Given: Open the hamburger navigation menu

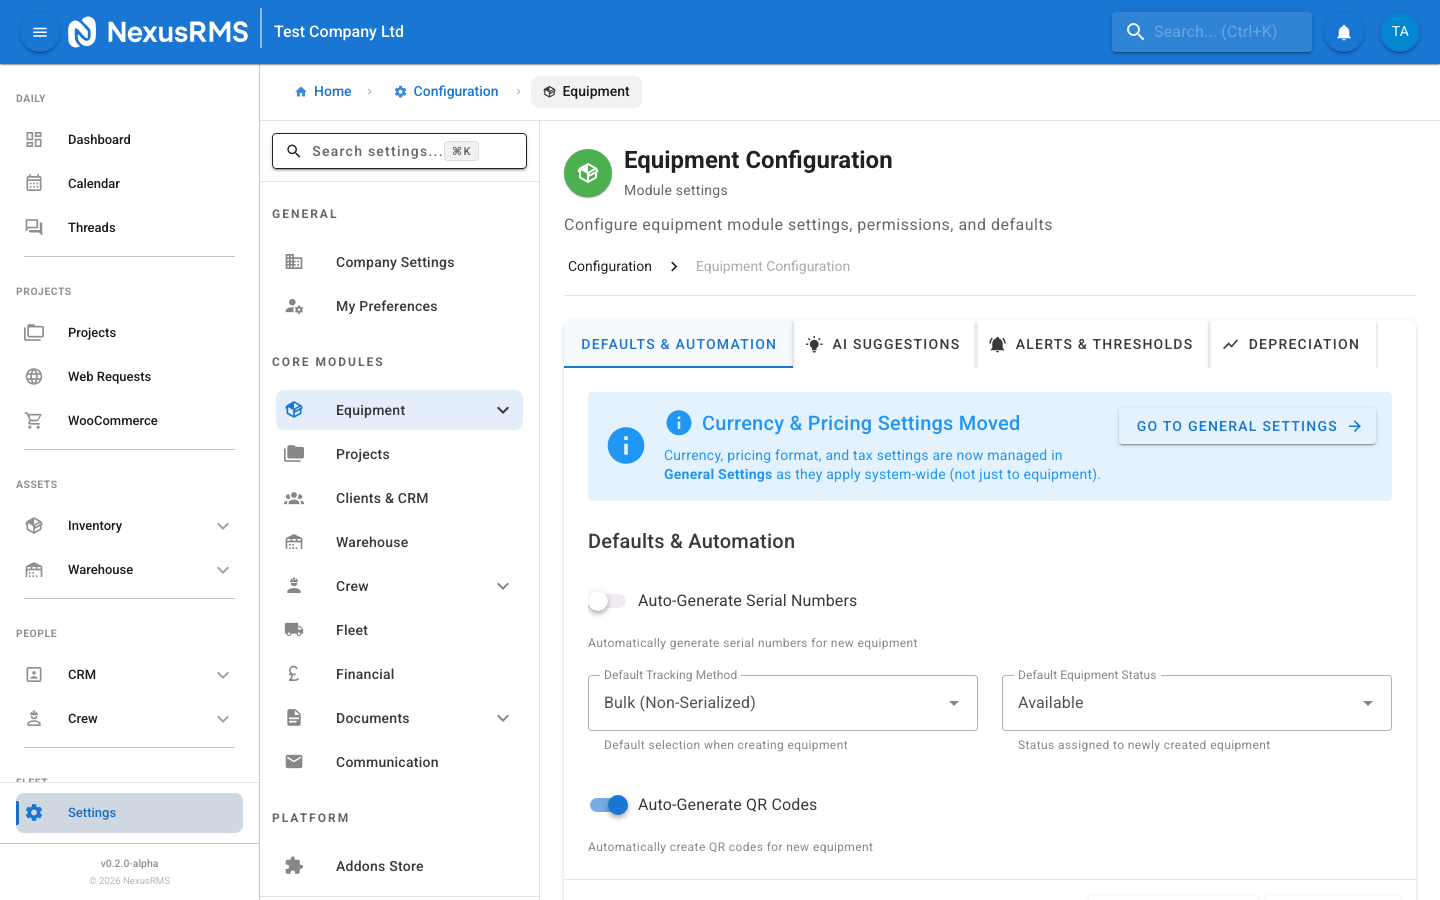Looking at the screenshot, I should [x=40, y=32].
